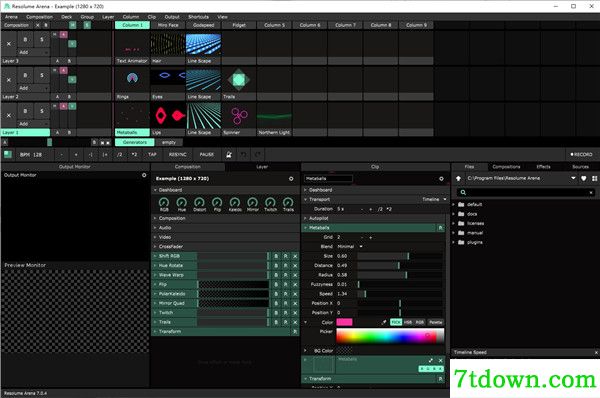Viewport: 600px width, 398px height.
Task: Open file path history dropdown
Action: (x=573, y=178)
